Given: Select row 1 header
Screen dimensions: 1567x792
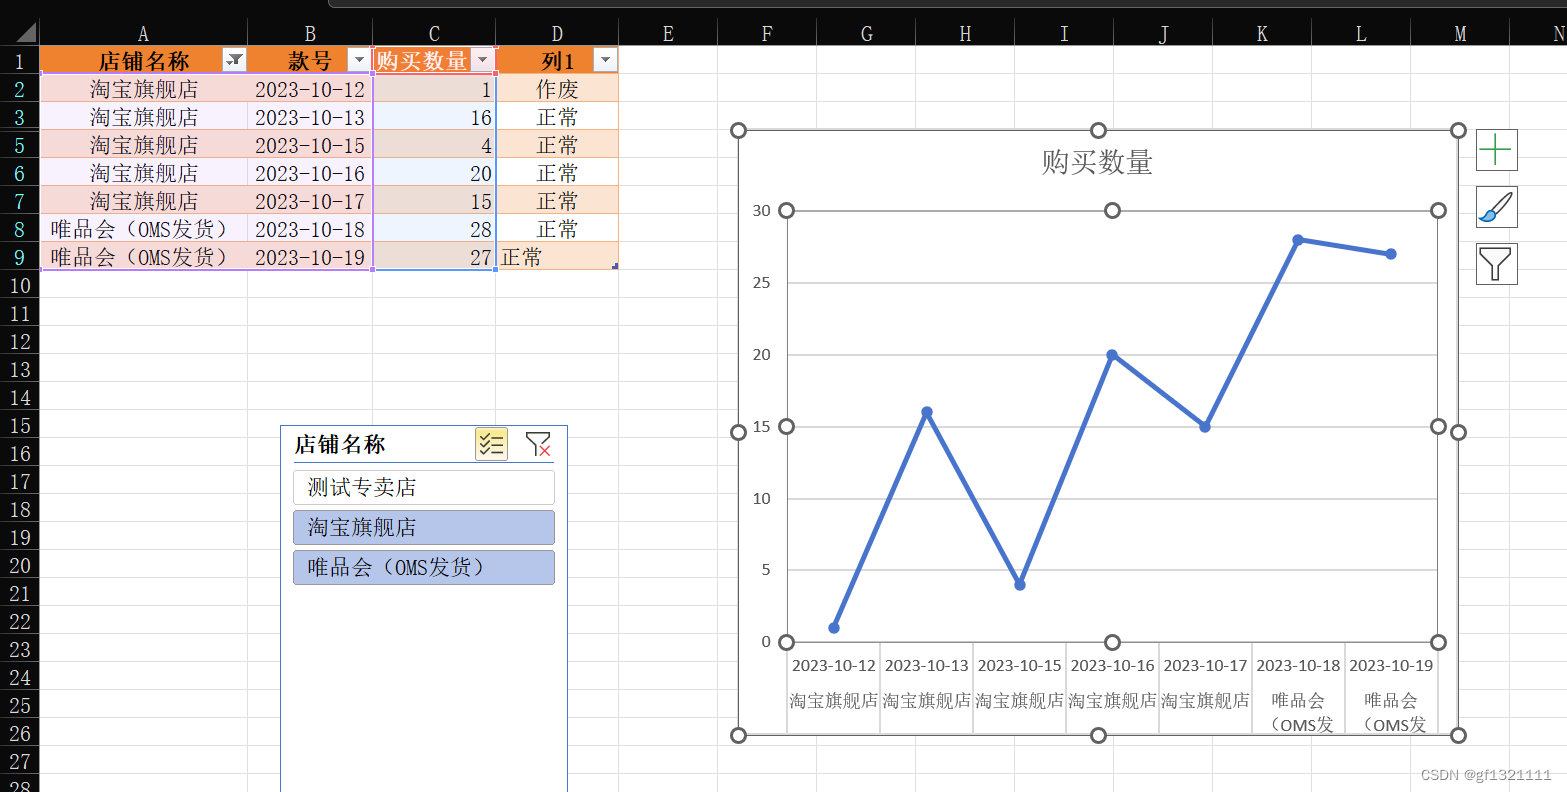Looking at the screenshot, I should pos(19,61).
